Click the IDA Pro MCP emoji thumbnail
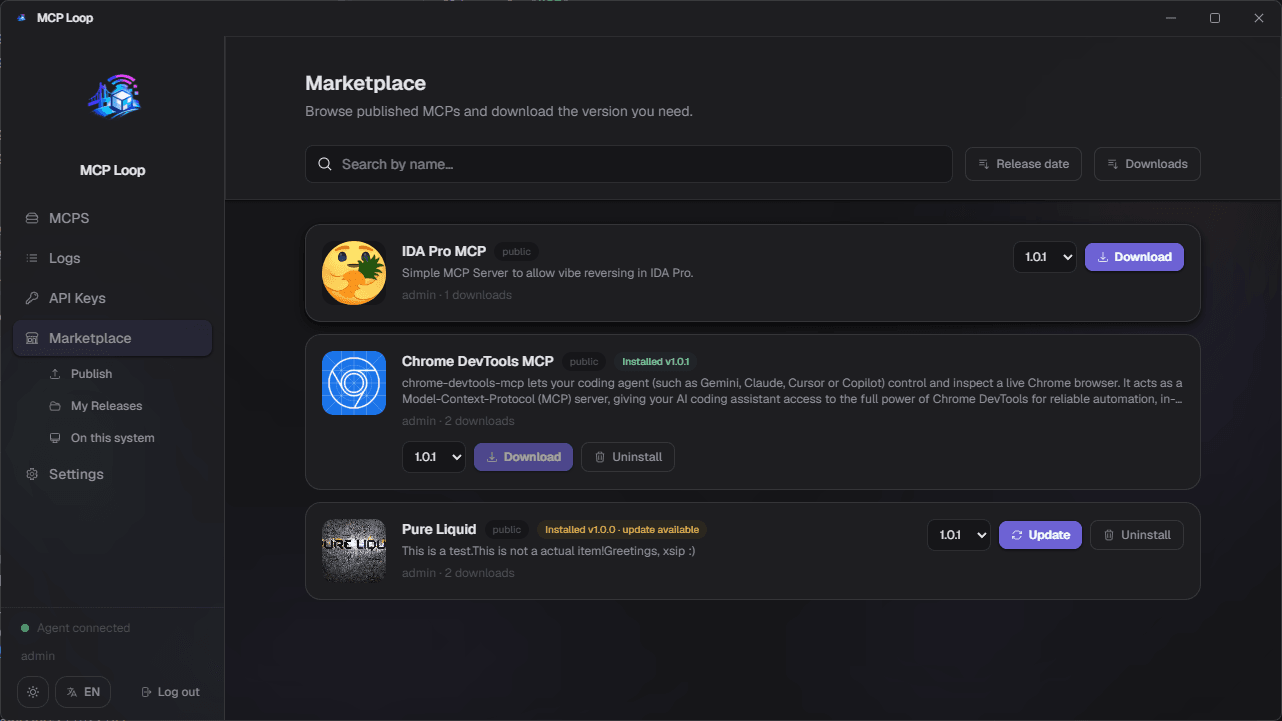Image resolution: width=1282 pixels, height=721 pixels. point(354,273)
